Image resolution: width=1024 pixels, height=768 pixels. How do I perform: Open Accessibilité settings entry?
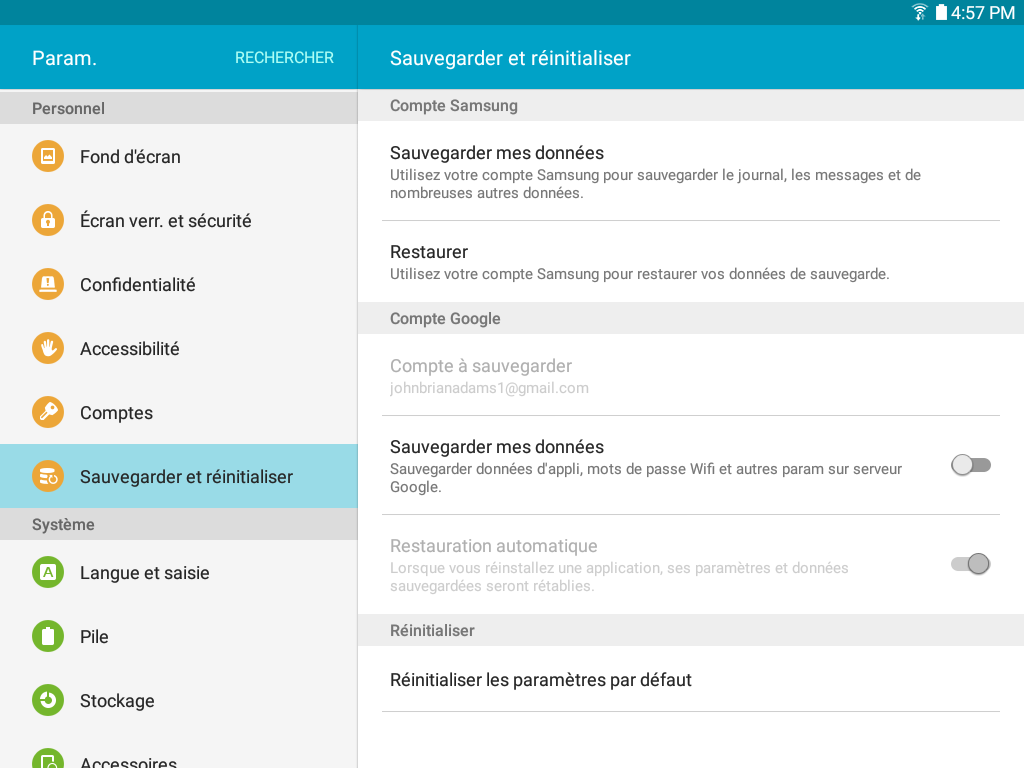[x=179, y=349]
